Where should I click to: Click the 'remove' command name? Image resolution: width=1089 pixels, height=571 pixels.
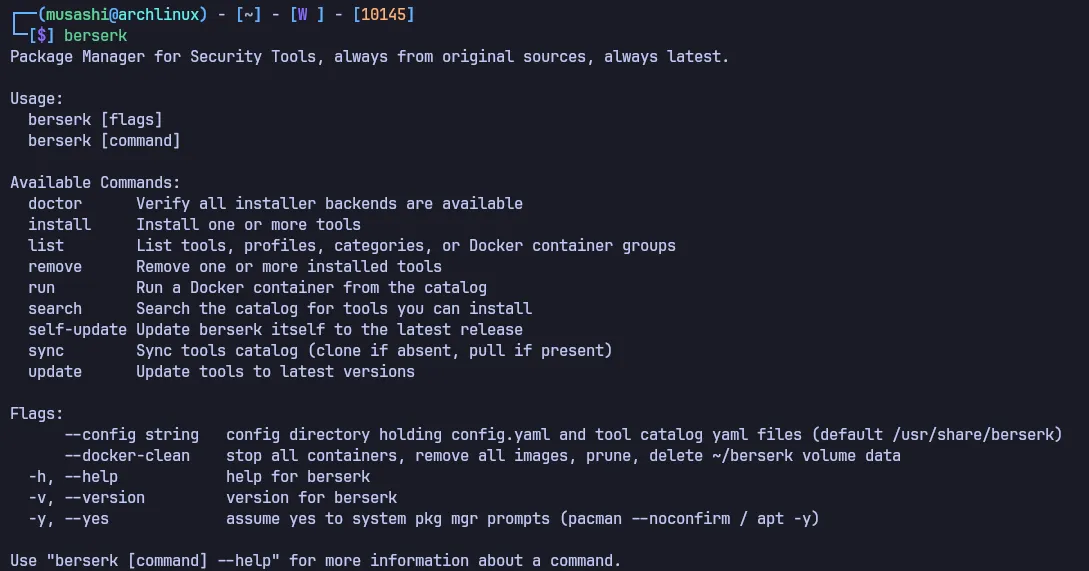[x=55, y=267]
